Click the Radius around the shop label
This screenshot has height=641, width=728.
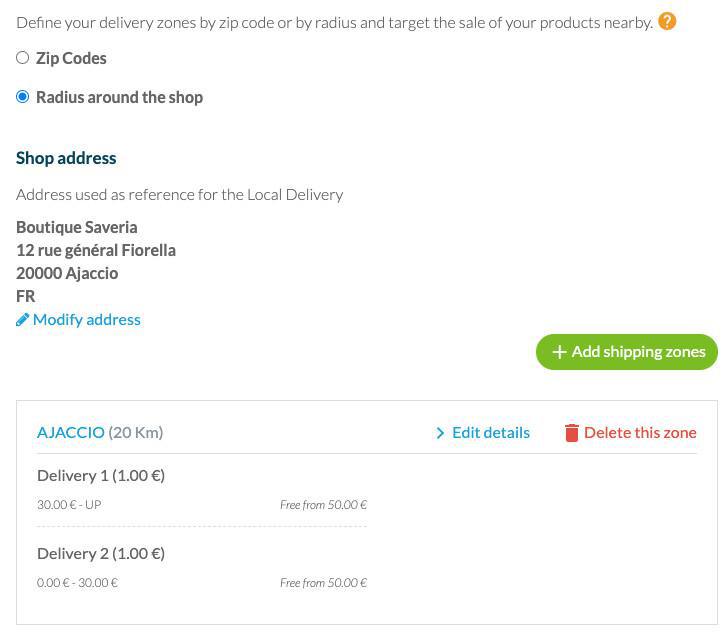119,97
